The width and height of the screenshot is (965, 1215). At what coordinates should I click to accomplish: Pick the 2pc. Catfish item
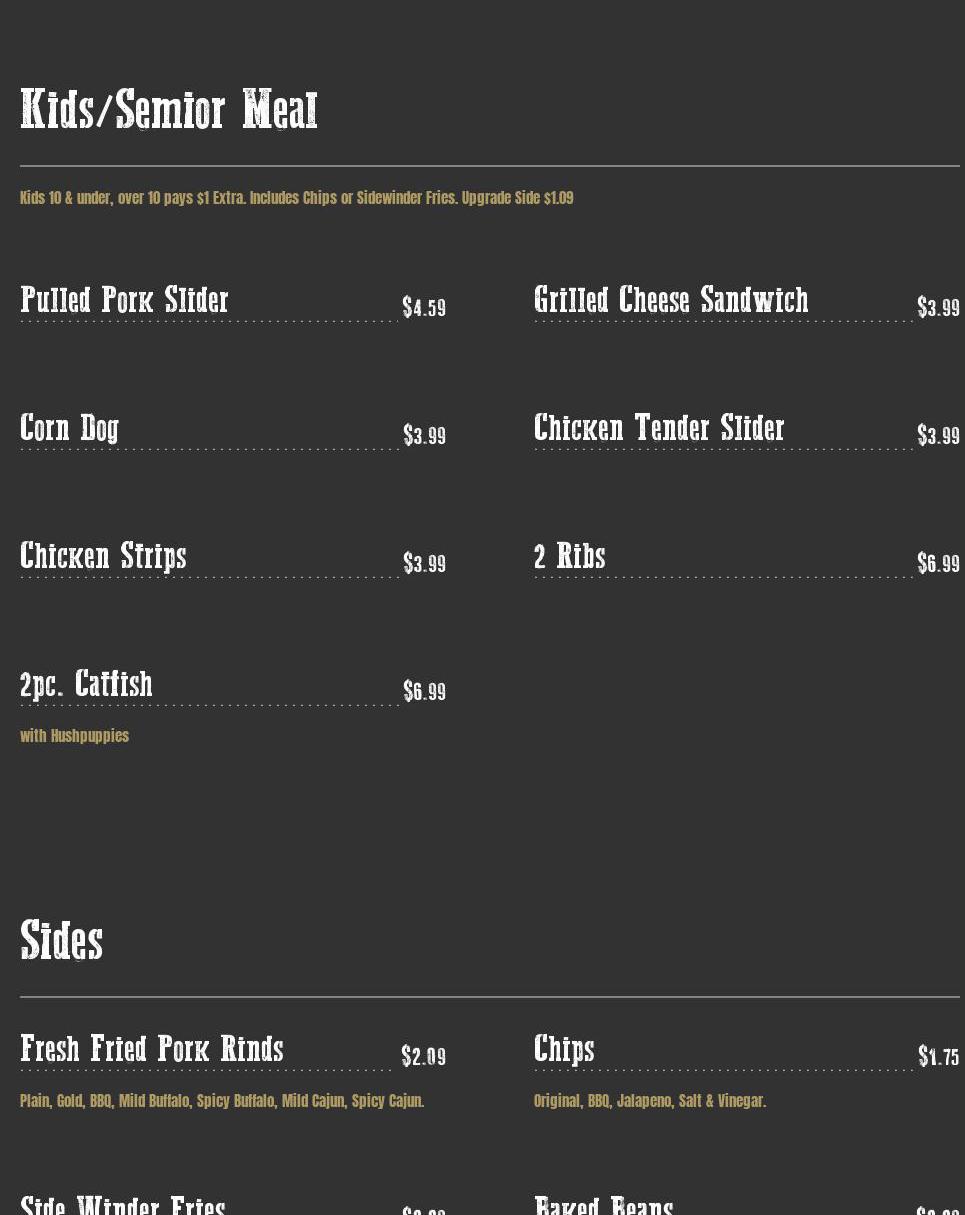tap(87, 684)
